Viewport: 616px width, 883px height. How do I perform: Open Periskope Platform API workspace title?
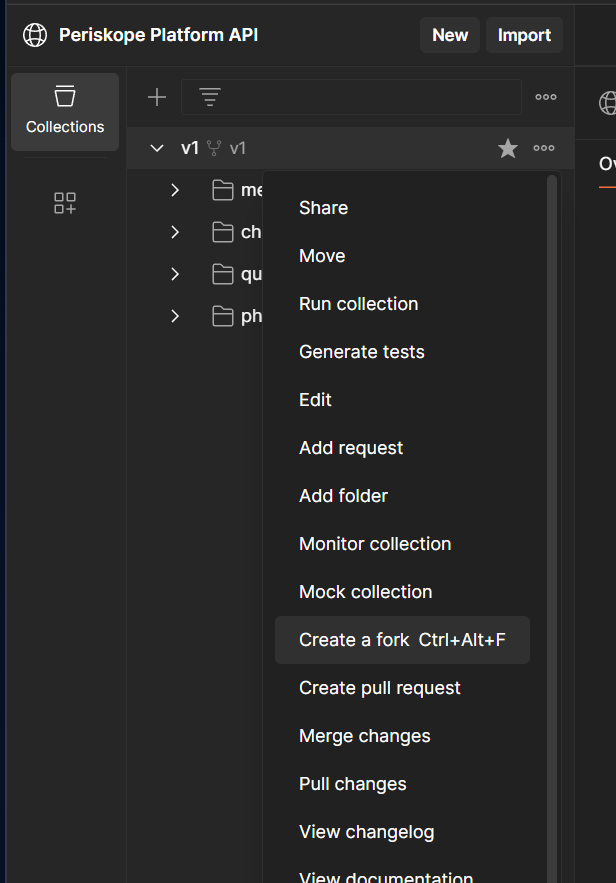[x=158, y=35]
